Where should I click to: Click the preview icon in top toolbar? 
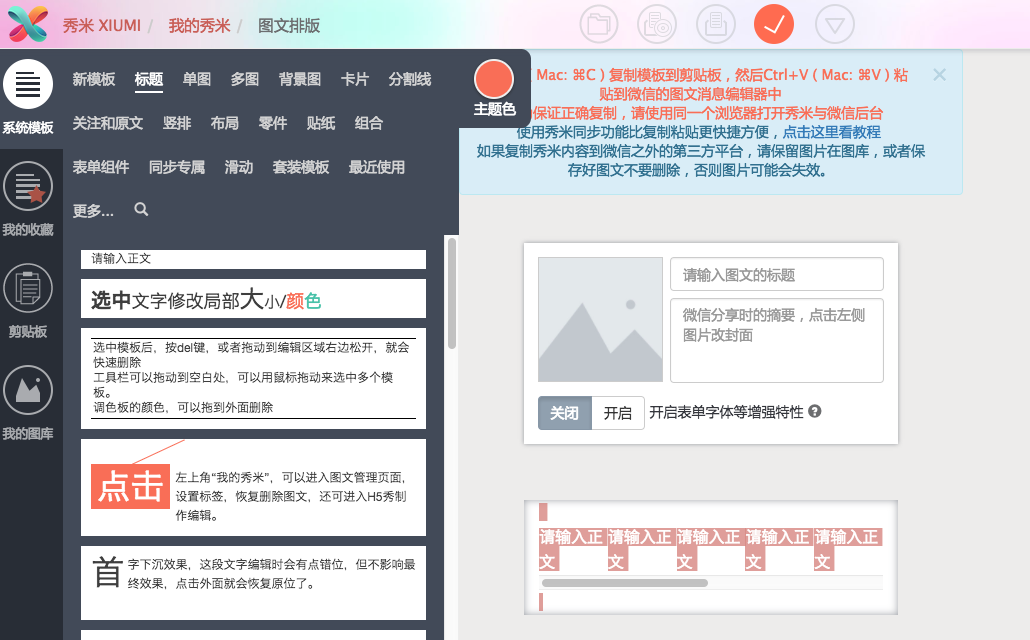pyautogui.click(x=657, y=24)
